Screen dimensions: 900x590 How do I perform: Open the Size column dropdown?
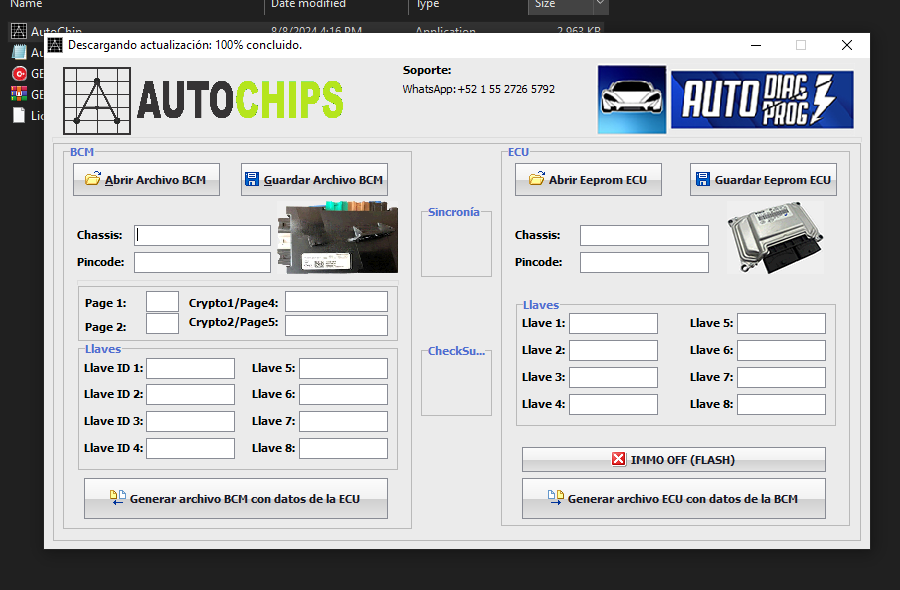click(x=598, y=7)
